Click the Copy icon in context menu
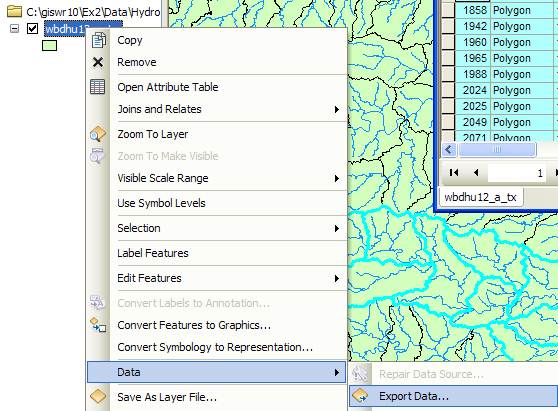Screen dimensions: 558x411 [x=98, y=40]
